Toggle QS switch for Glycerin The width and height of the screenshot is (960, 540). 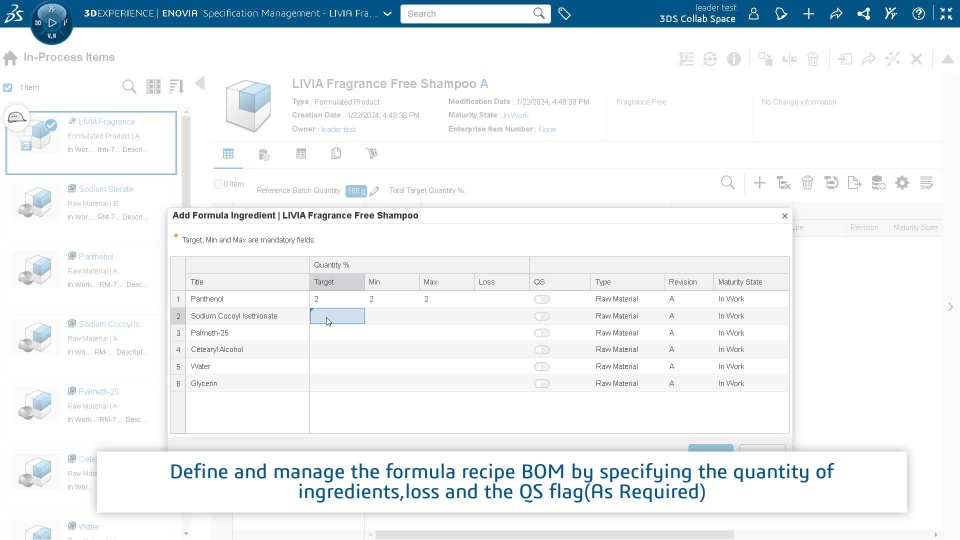(x=542, y=384)
